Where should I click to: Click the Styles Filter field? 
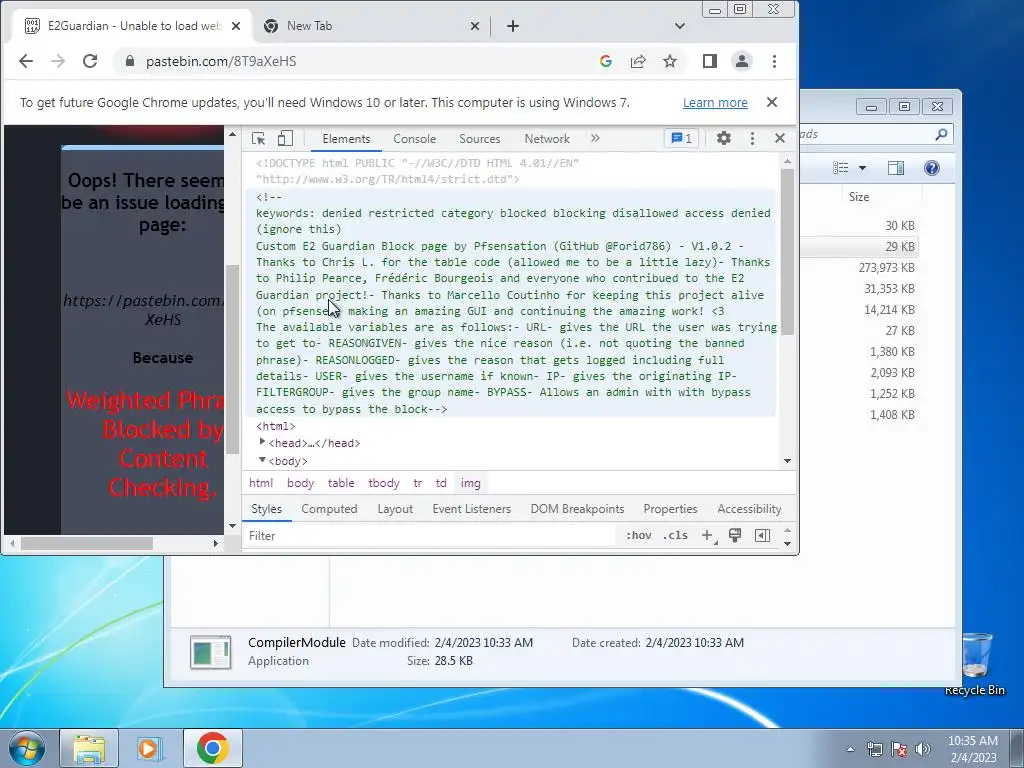click(430, 536)
